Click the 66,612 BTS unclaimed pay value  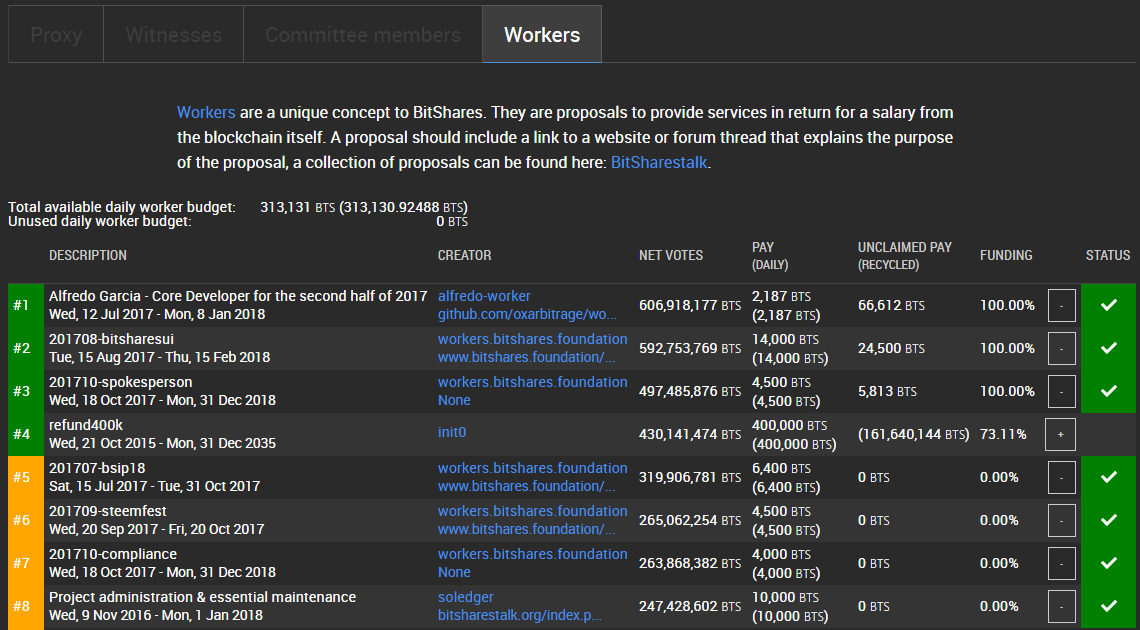click(x=891, y=306)
